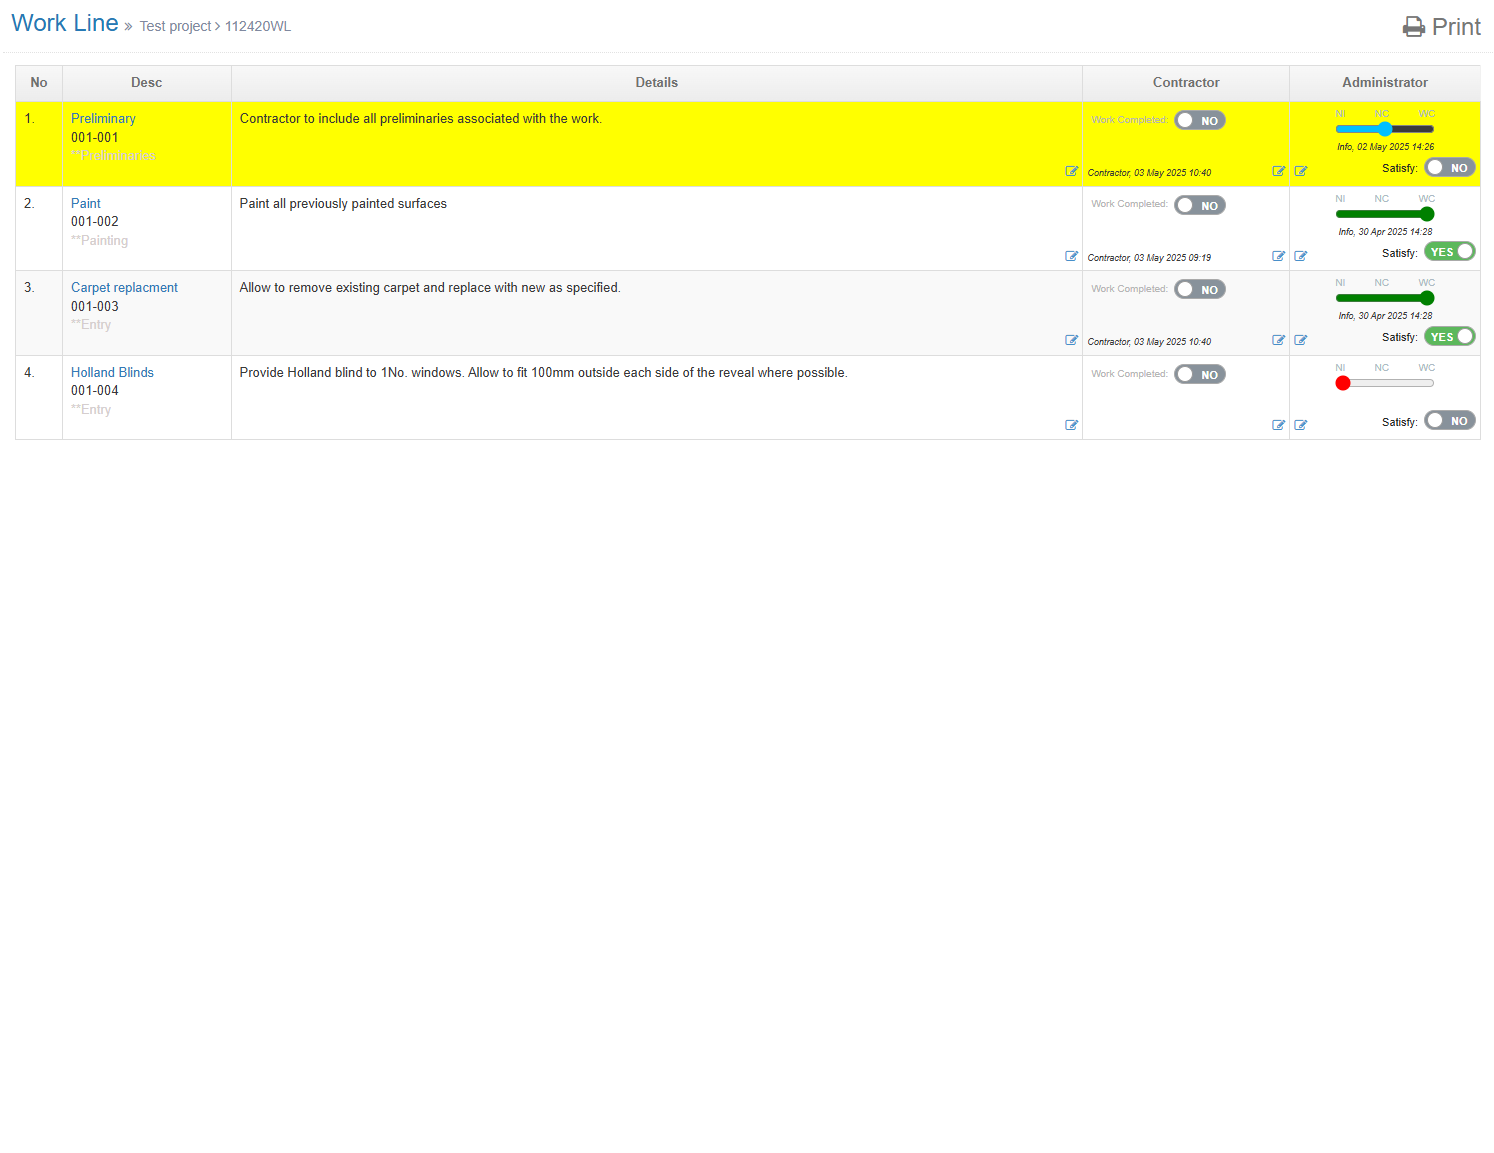Viewport: 1494px width, 1153px height.
Task: Edit details of the Paint row
Action: coord(1071,257)
